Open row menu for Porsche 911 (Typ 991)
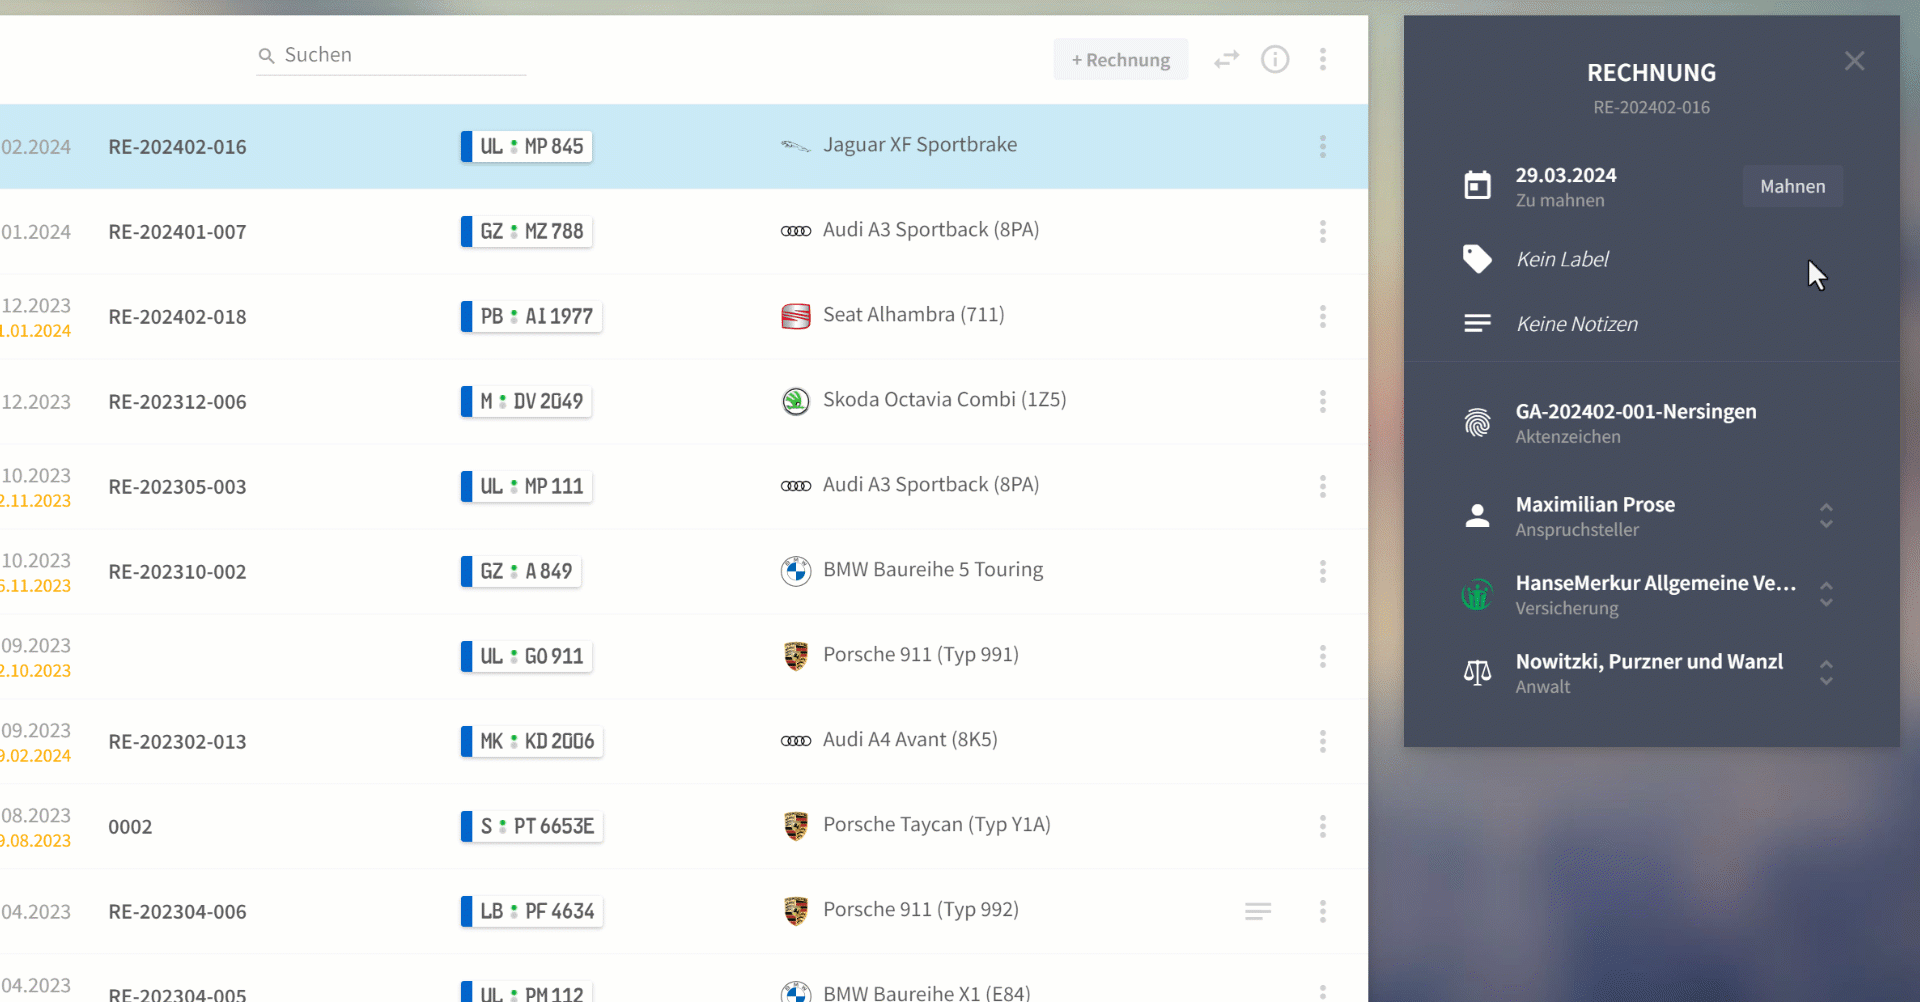1920x1002 pixels. pos(1322,657)
